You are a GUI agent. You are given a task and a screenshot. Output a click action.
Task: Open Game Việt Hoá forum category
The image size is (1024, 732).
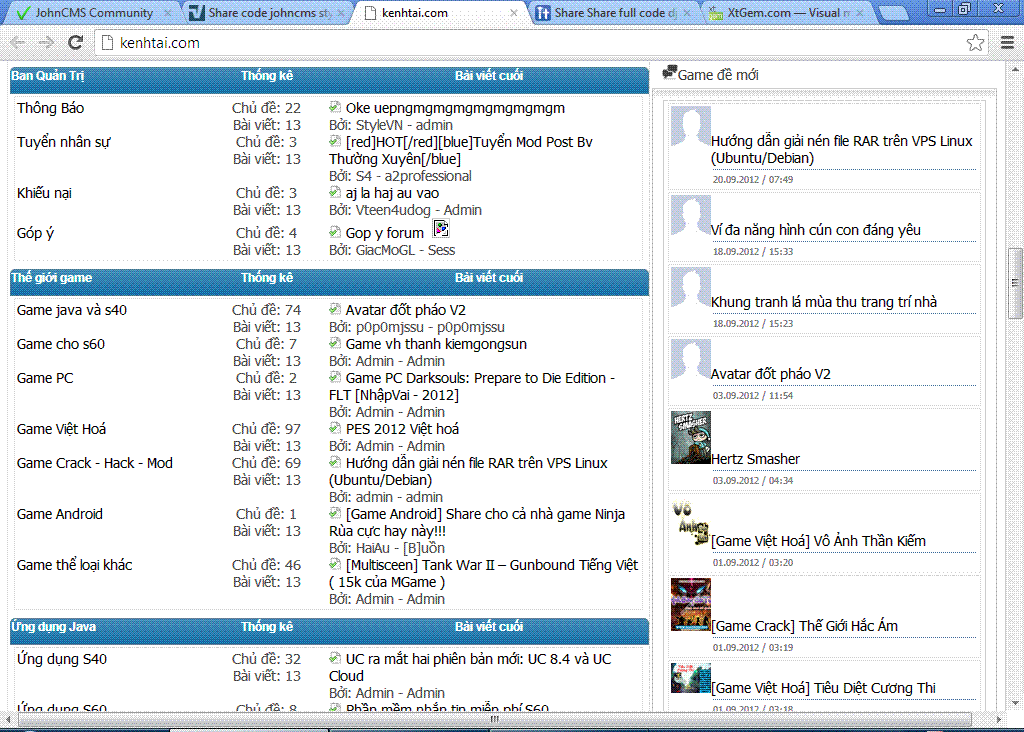61,429
